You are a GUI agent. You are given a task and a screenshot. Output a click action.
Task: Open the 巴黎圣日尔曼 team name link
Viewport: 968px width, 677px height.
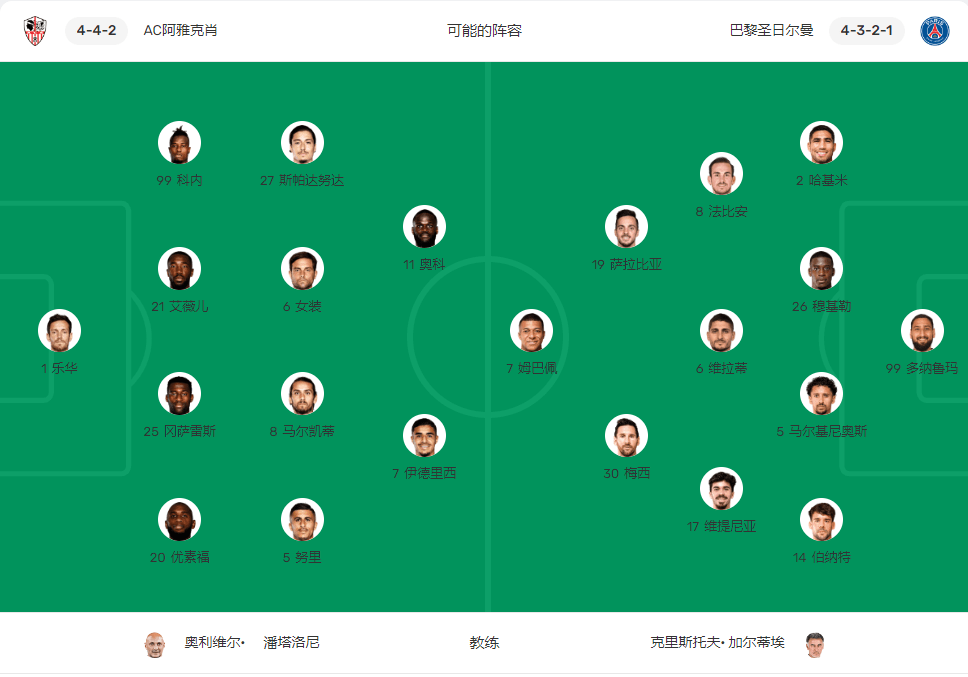pyautogui.click(x=771, y=31)
